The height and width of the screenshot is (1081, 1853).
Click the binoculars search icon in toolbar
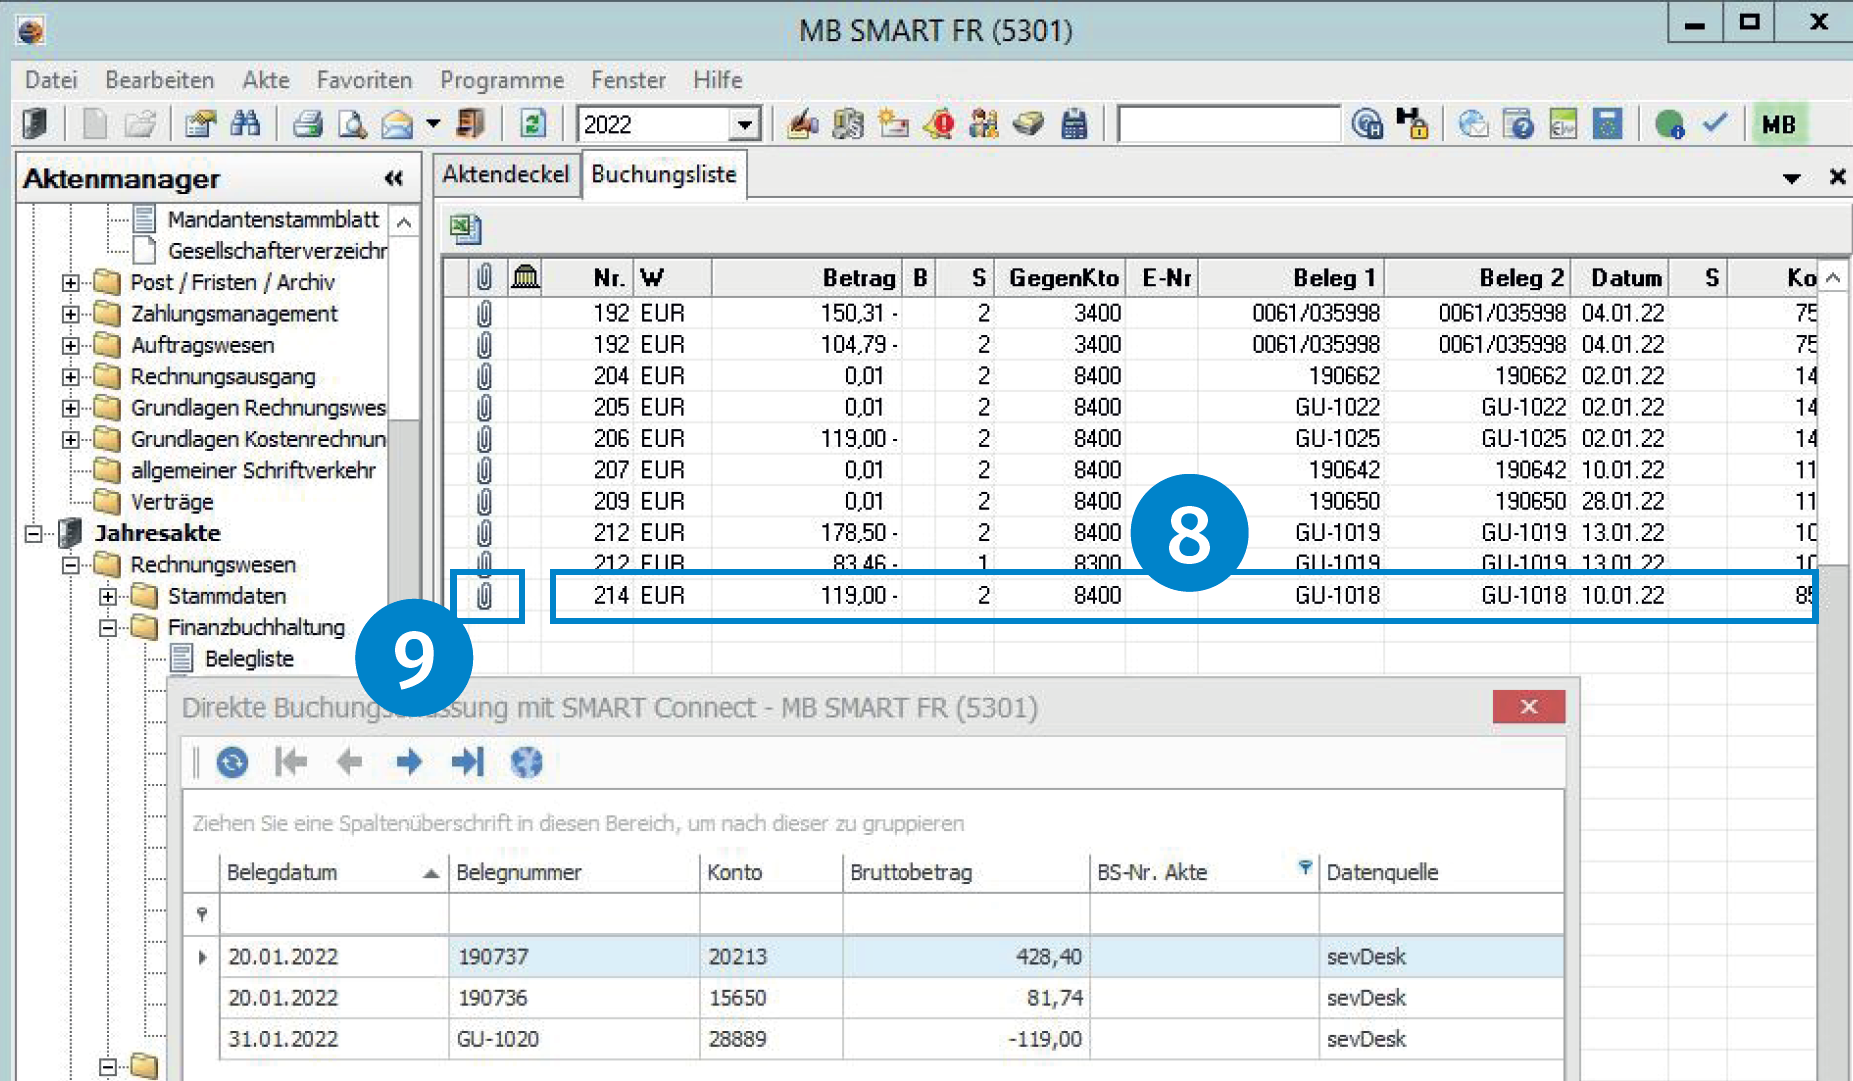245,124
